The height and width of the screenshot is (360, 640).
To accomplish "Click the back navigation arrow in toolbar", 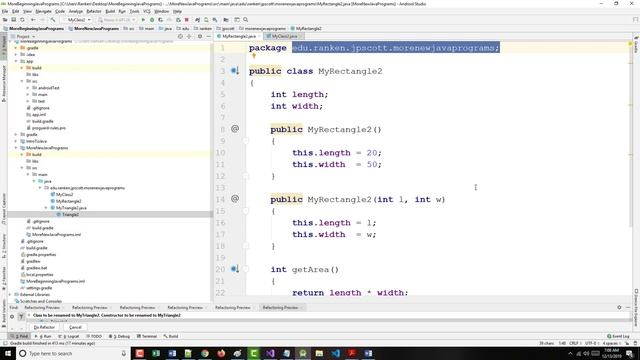I will click(x=33, y=20).
